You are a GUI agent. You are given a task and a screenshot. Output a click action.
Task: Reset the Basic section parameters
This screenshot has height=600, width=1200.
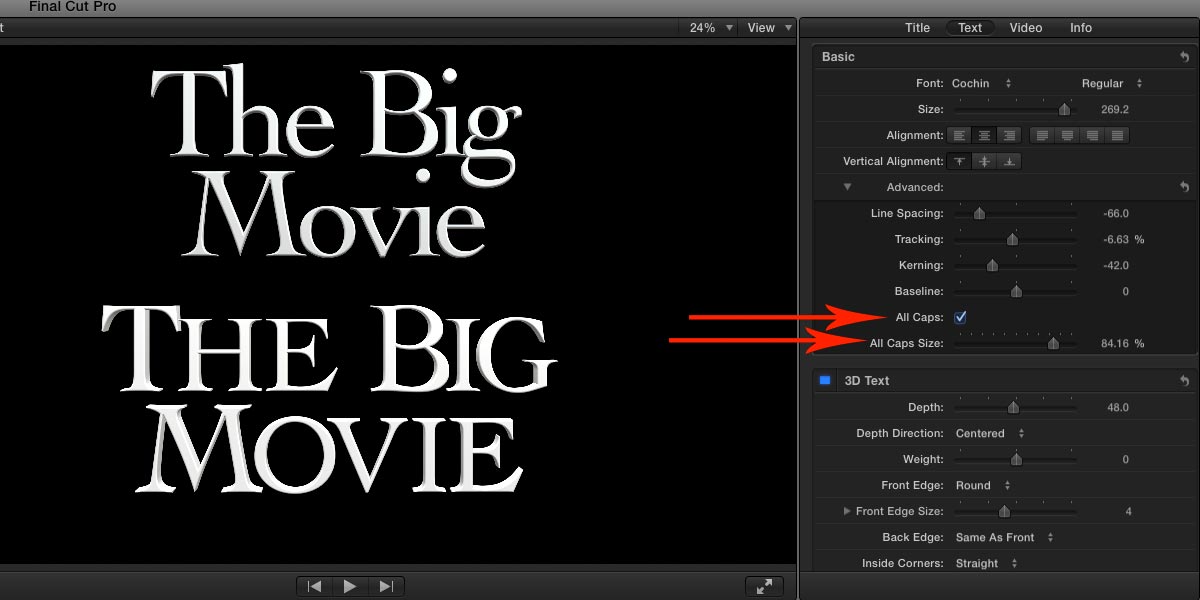tap(1184, 57)
